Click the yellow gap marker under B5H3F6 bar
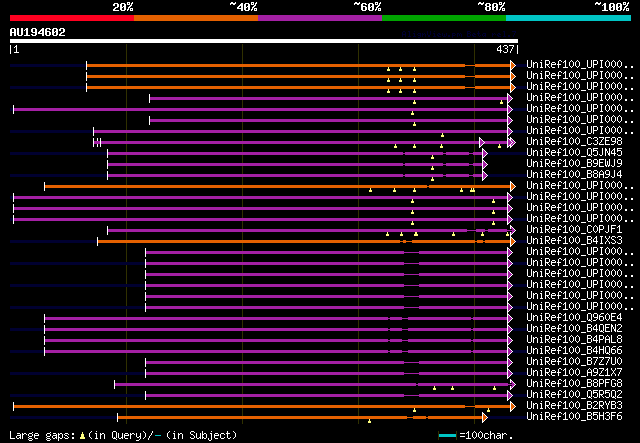 click(x=369, y=421)
